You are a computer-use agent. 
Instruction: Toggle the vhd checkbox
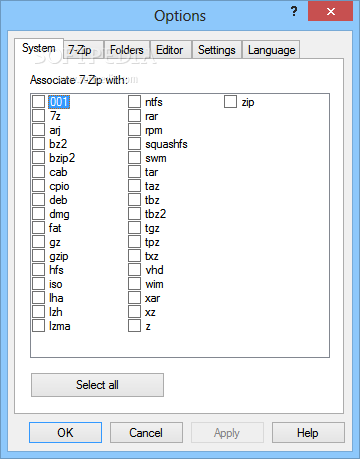point(134,270)
